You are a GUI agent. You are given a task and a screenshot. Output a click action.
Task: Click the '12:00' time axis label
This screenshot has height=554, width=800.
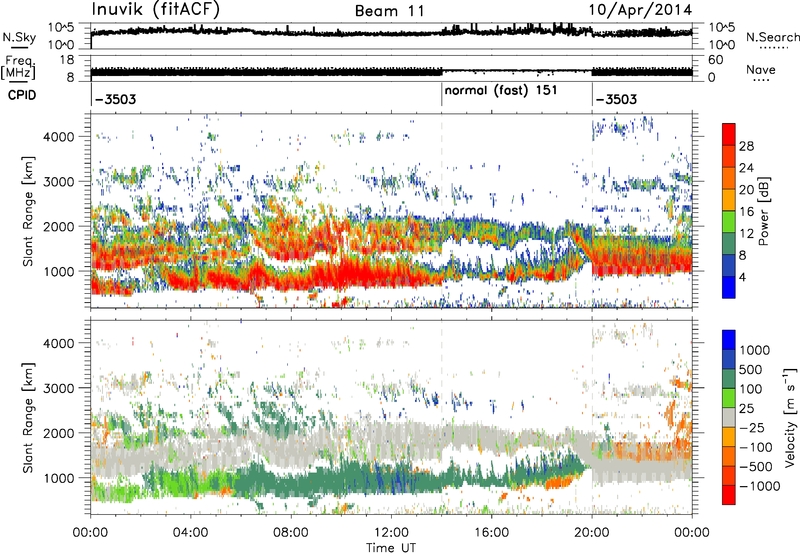point(391,533)
